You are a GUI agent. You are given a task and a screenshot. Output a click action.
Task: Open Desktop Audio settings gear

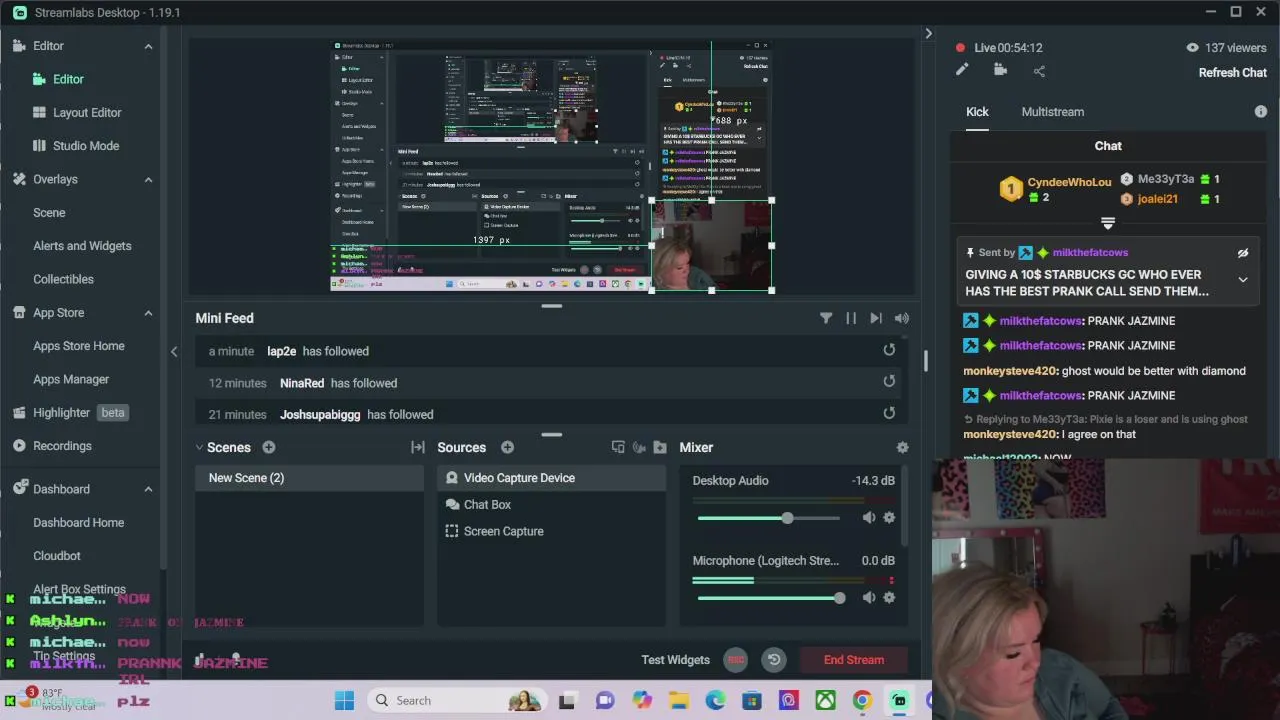tap(889, 517)
